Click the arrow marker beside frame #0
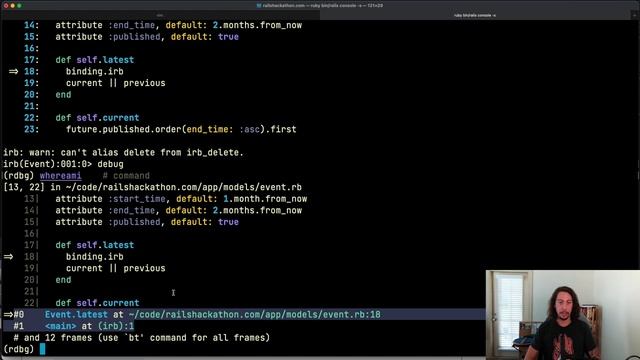Viewport: 640px width, 360px height. (8, 315)
